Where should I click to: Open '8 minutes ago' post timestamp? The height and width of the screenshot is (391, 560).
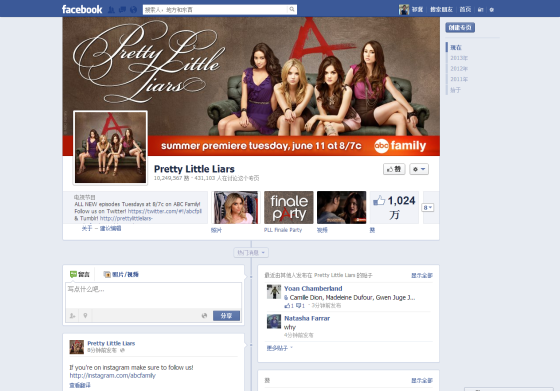(102, 351)
